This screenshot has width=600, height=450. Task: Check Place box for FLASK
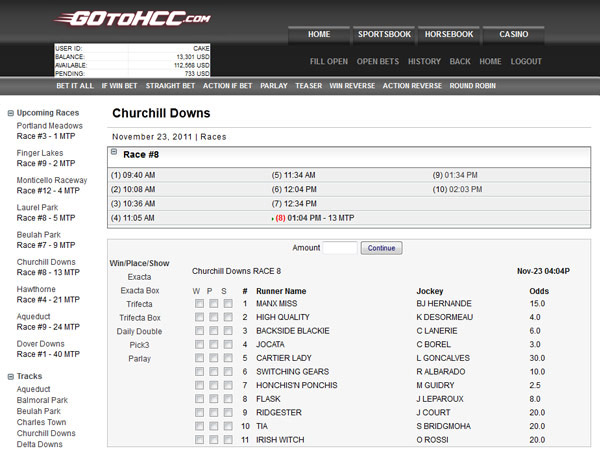pyautogui.click(x=214, y=399)
